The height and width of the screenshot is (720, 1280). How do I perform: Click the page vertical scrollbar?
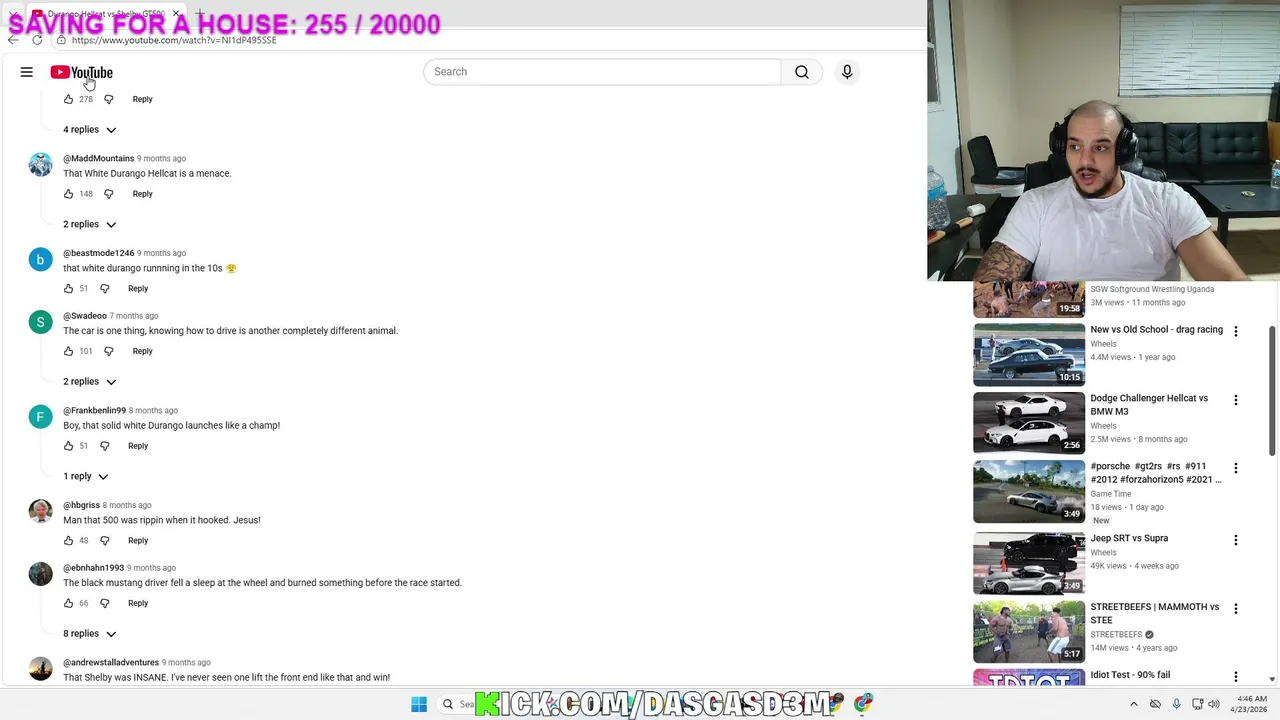(1273, 390)
